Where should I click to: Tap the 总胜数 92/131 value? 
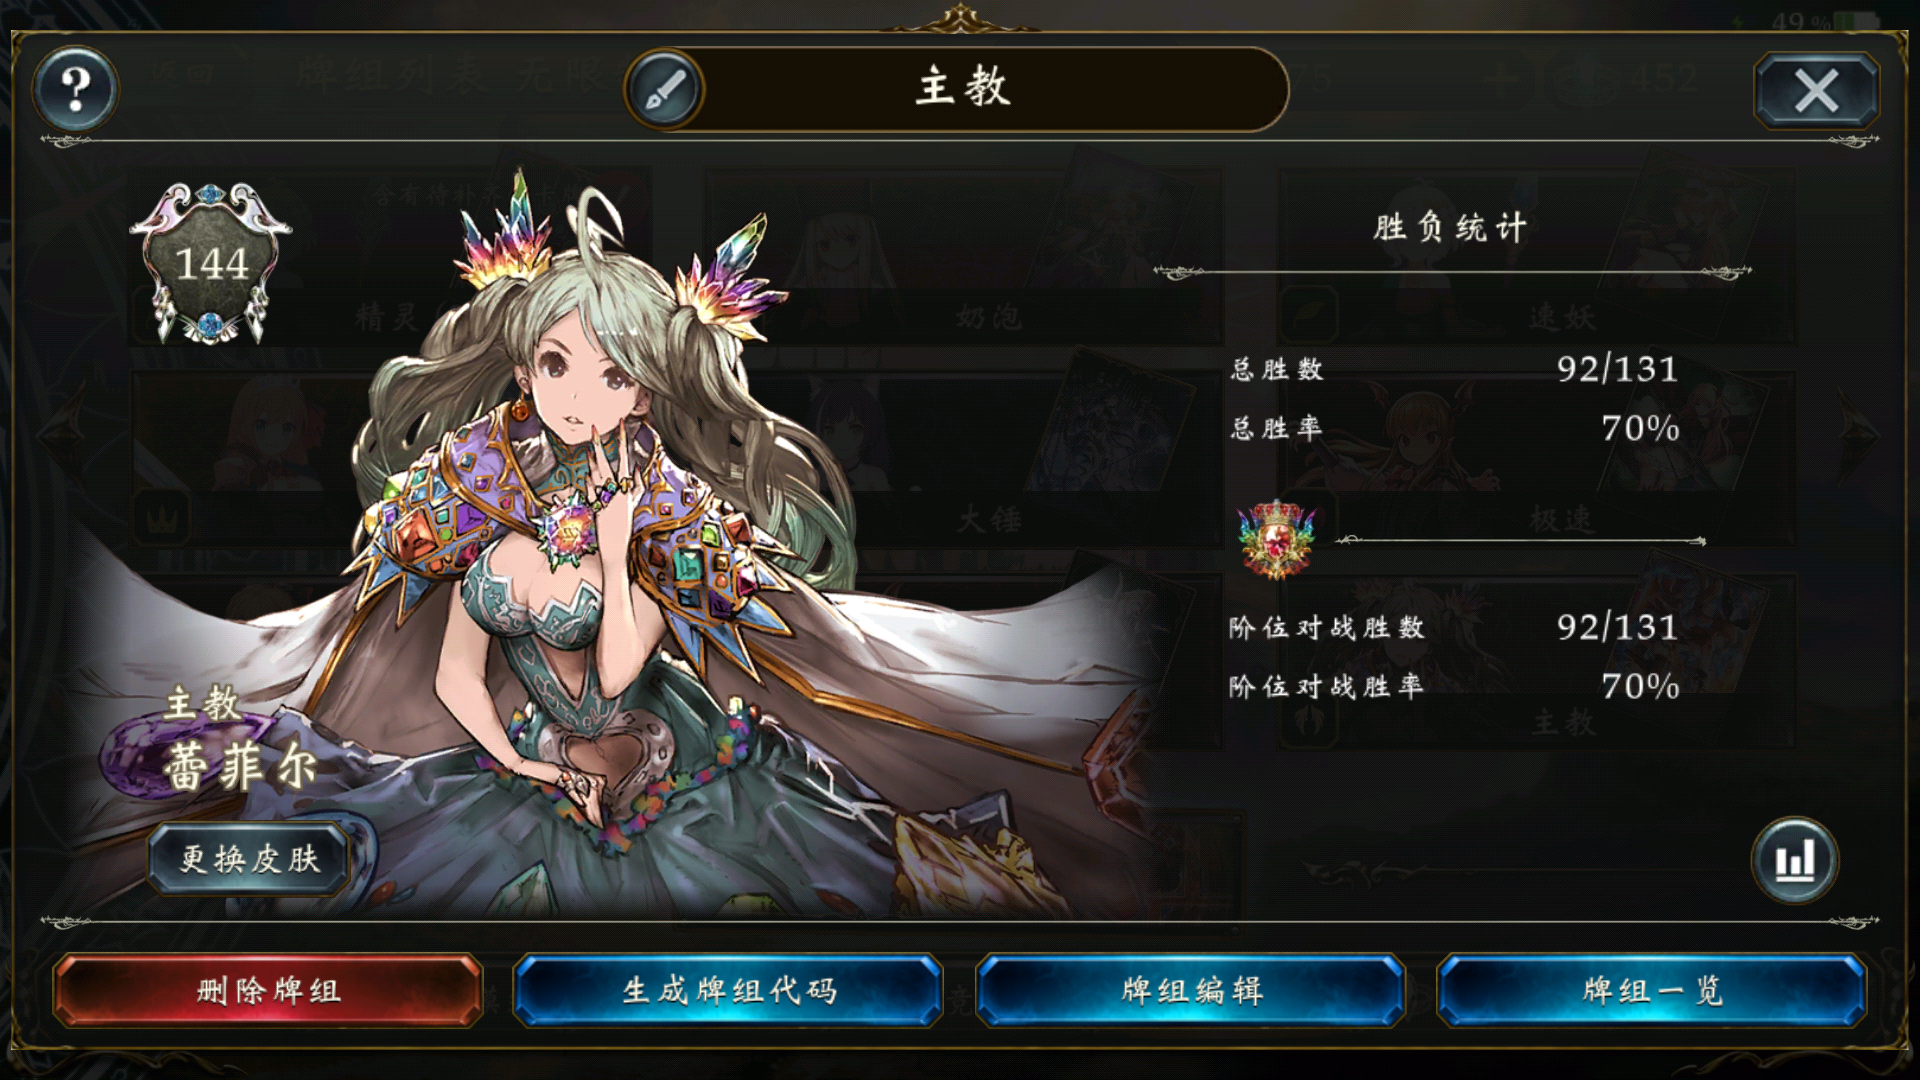click(1617, 369)
